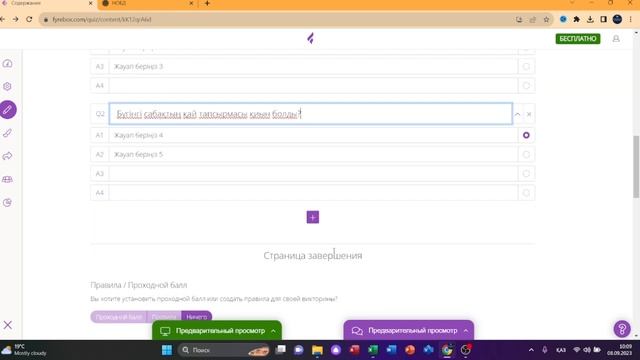Open the paintbrush design icon in sidebar
This screenshot has height=360, width=640.
(x=7, y=133)
